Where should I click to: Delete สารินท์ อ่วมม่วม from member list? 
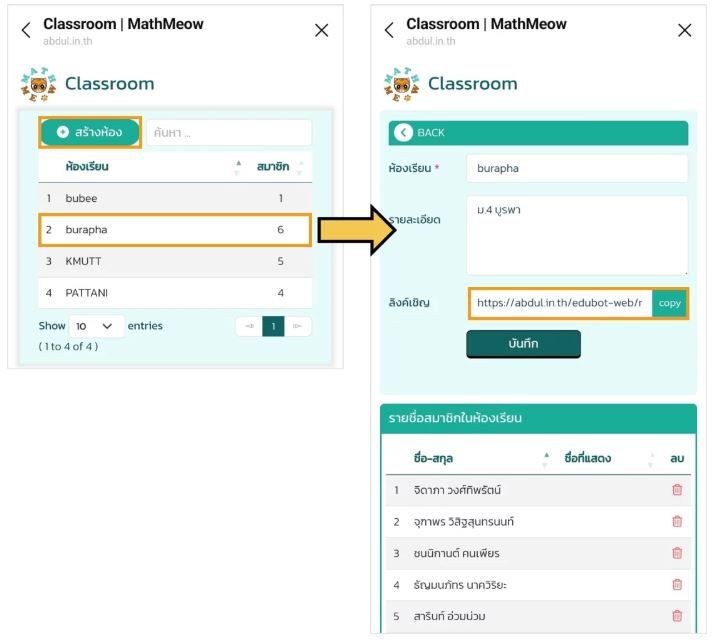pos(677,616)
